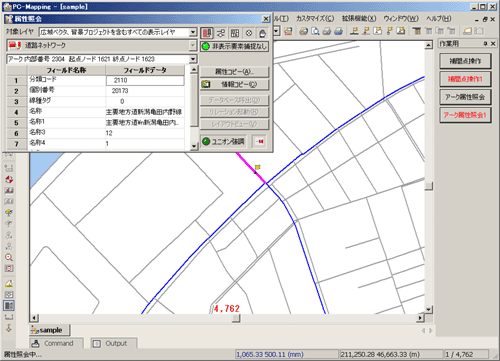The width and height of the screenshot is (500, 361).
Task: Switch to the Command tab
Action: (56, 343)
